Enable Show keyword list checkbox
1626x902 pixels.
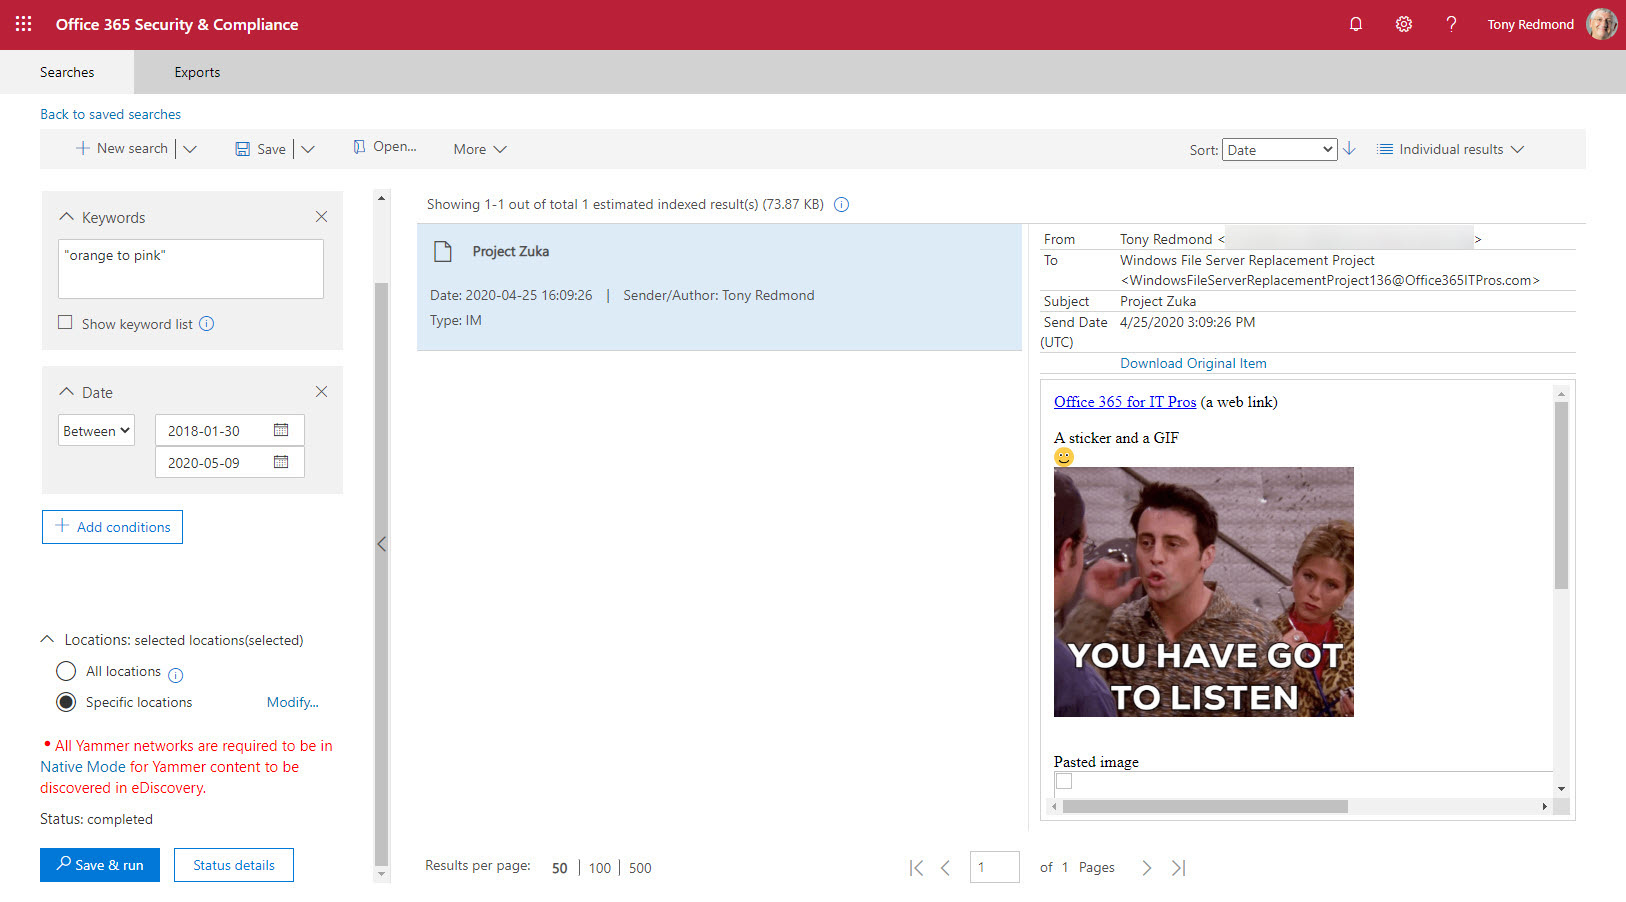[65, 322]
